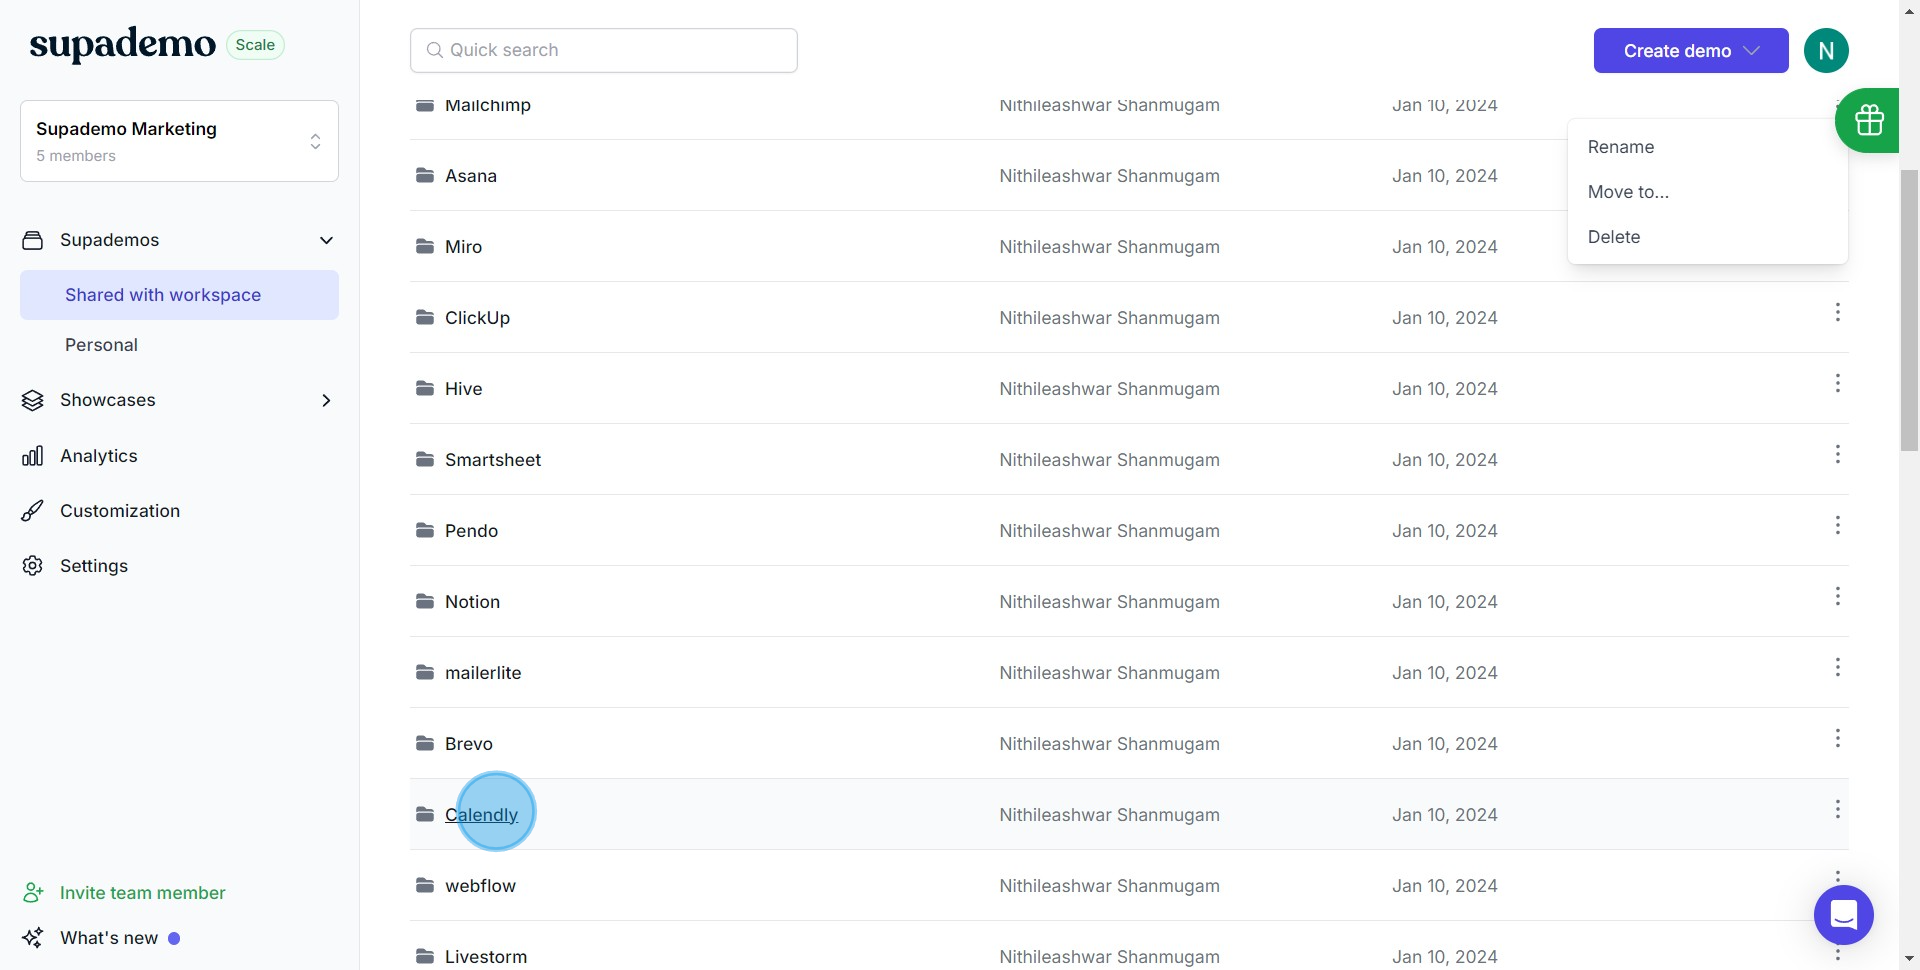The height and width of the screenshot is (970, 1920).
Task: Open more options for Smartsheet row
Action: [x=1837, y=454]
